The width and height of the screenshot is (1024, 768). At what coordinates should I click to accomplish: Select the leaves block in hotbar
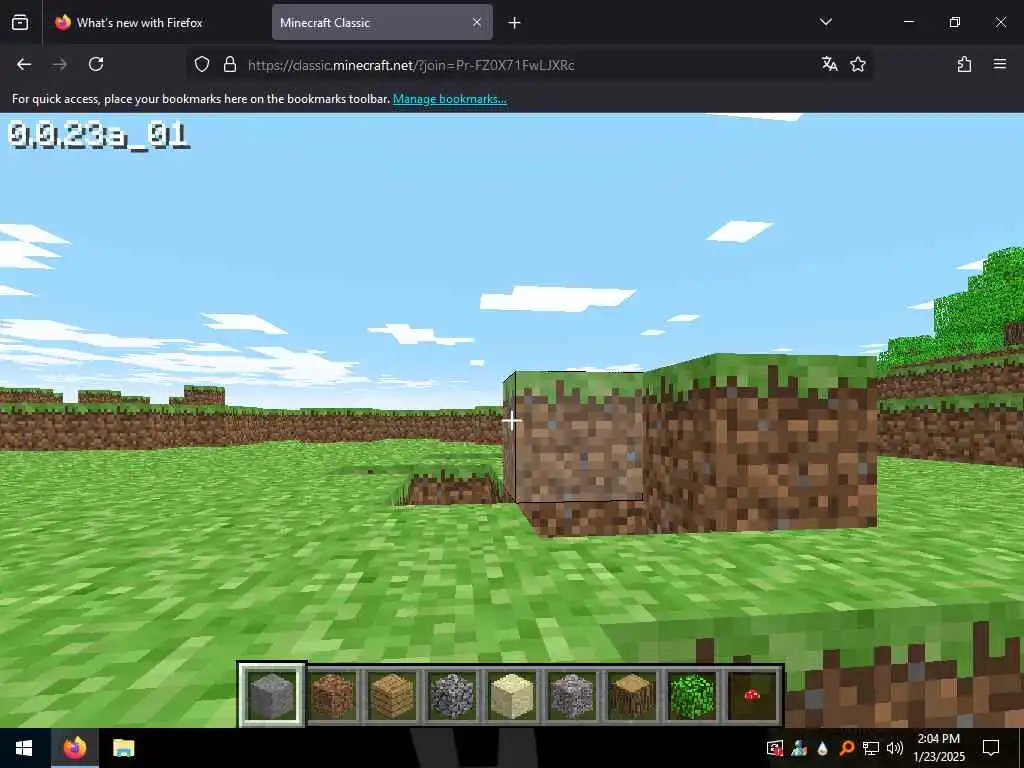pyautogui.click(x=692, y=696)
